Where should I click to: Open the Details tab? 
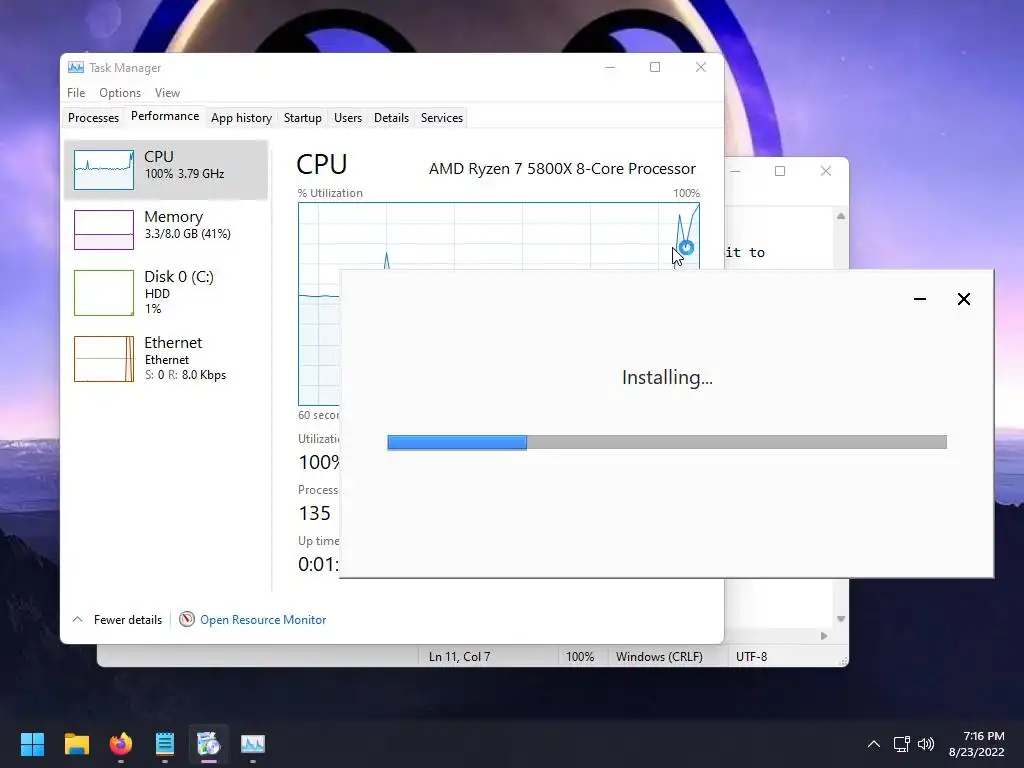coord(391,118)
